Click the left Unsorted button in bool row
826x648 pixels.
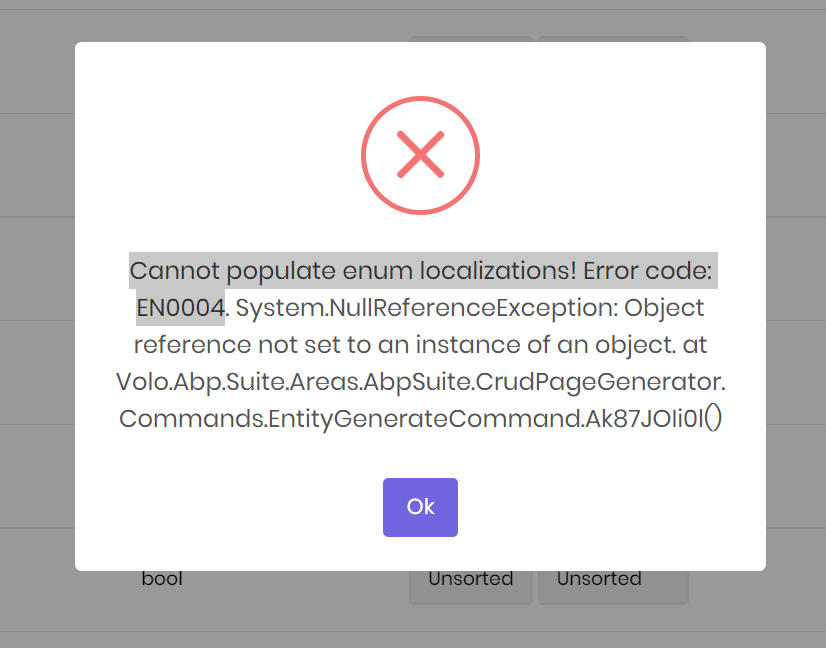click(x=470, y=581)
